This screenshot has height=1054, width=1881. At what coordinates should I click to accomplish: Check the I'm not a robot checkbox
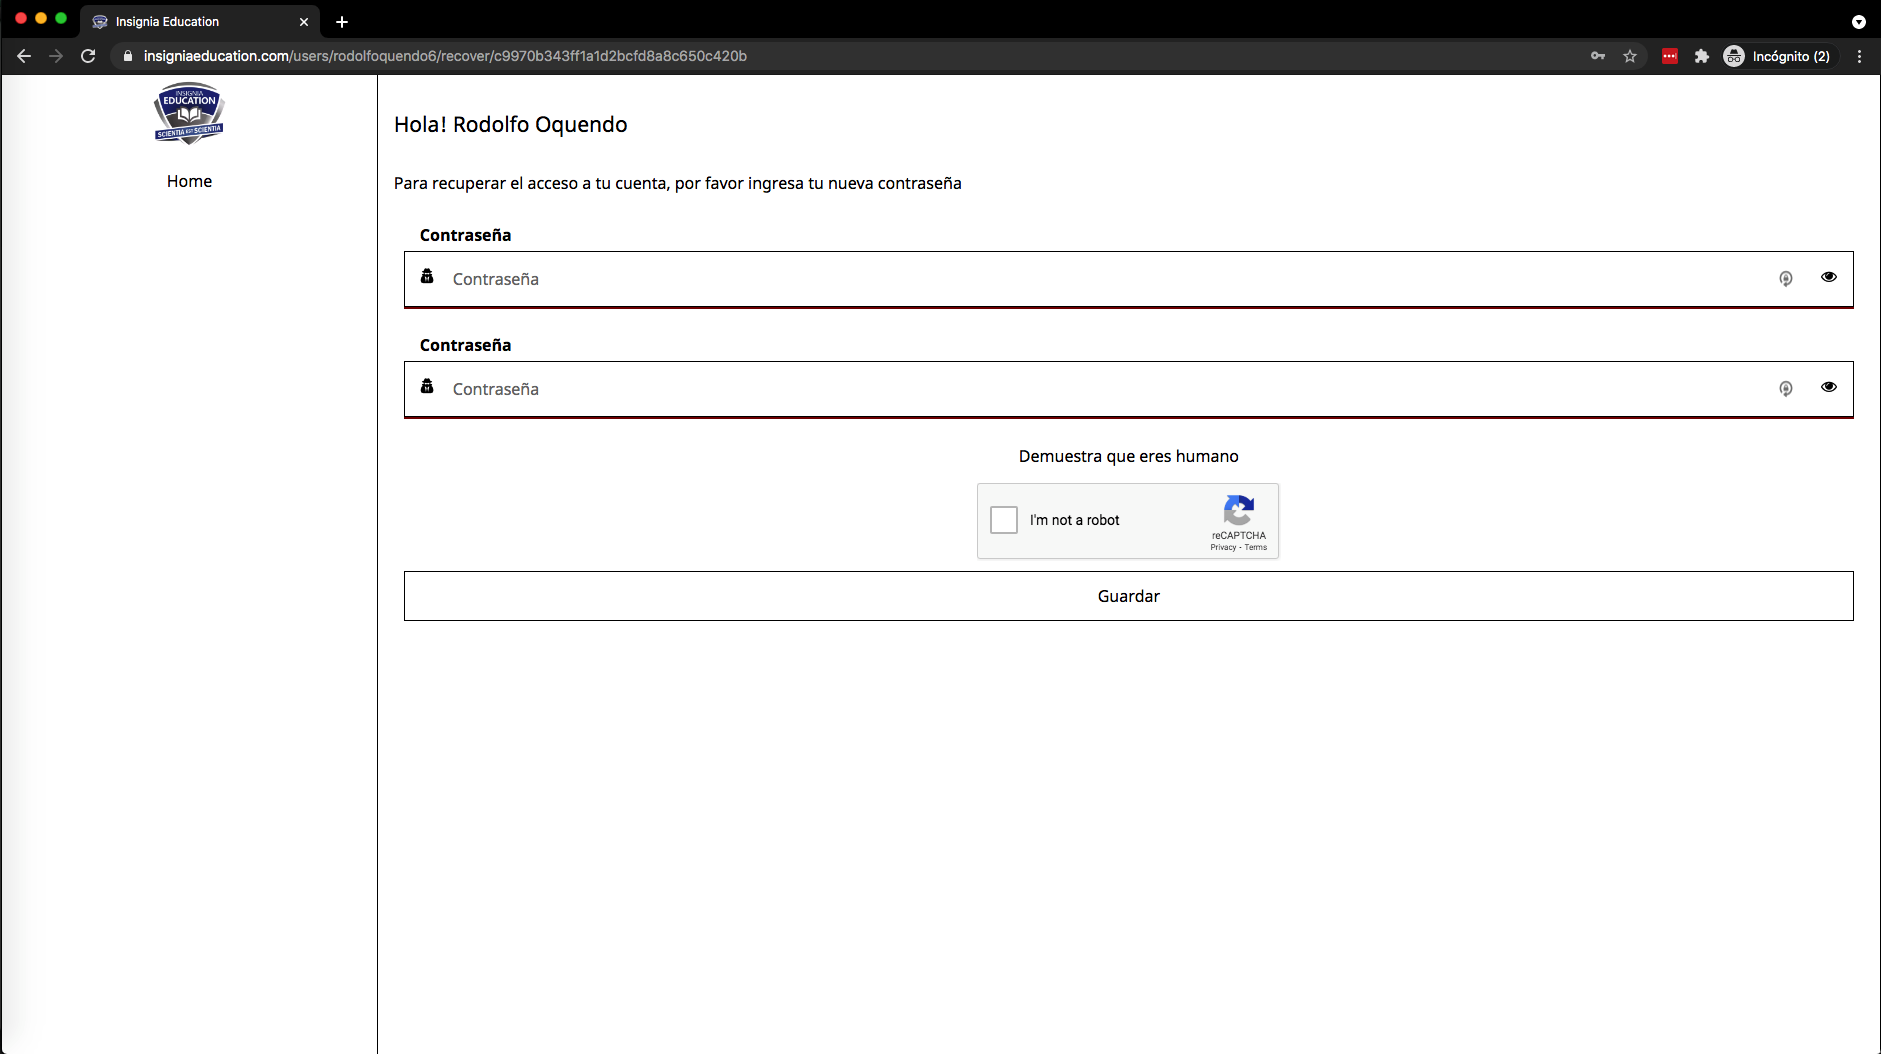click(1004, 520)
